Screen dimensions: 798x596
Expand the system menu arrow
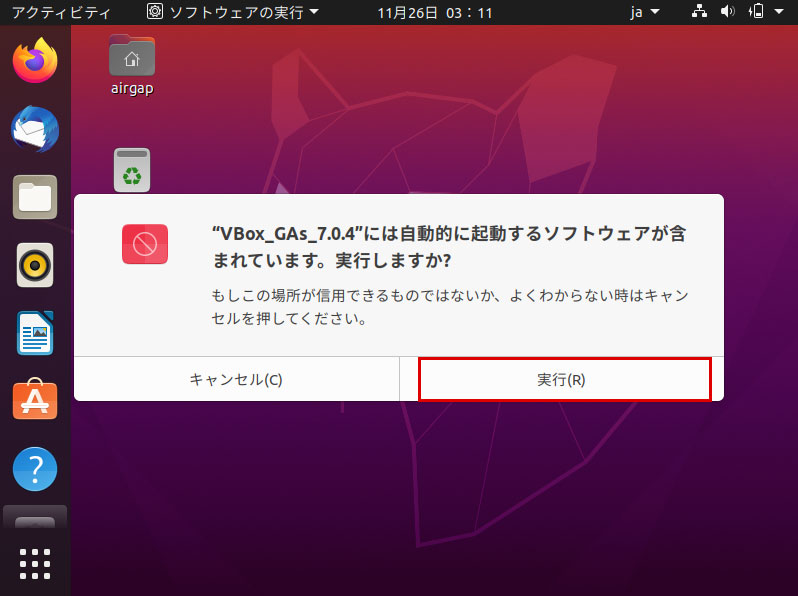(x=779, y=11)
